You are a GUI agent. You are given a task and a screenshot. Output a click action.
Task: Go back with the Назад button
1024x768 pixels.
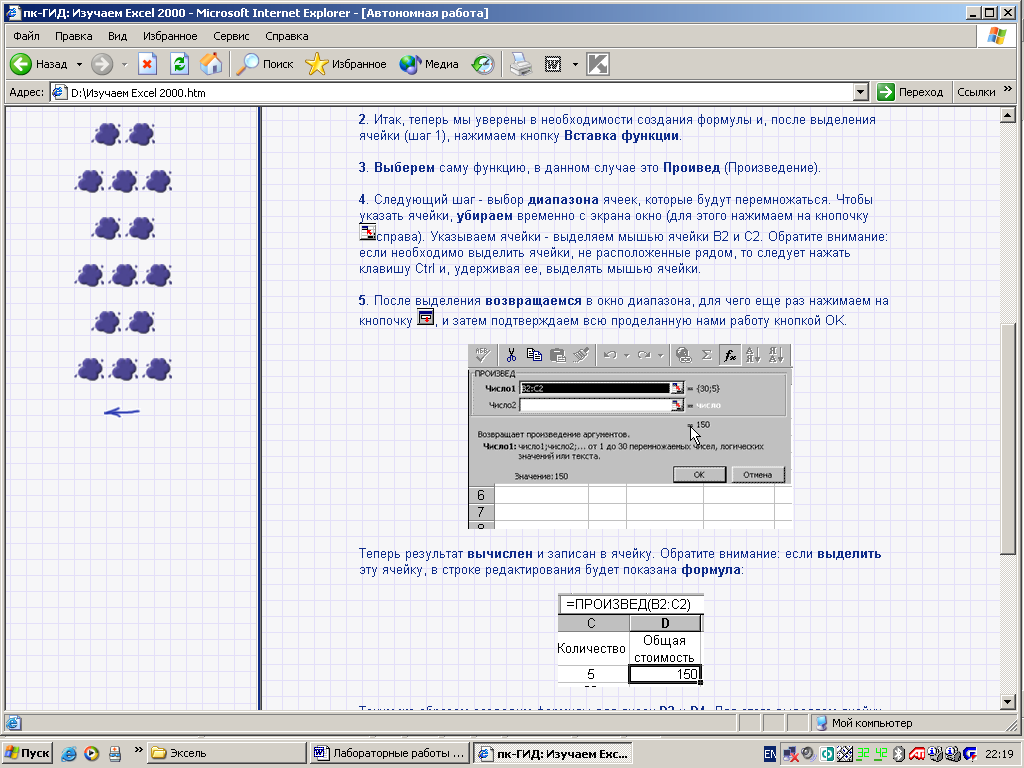coord(39,64)
